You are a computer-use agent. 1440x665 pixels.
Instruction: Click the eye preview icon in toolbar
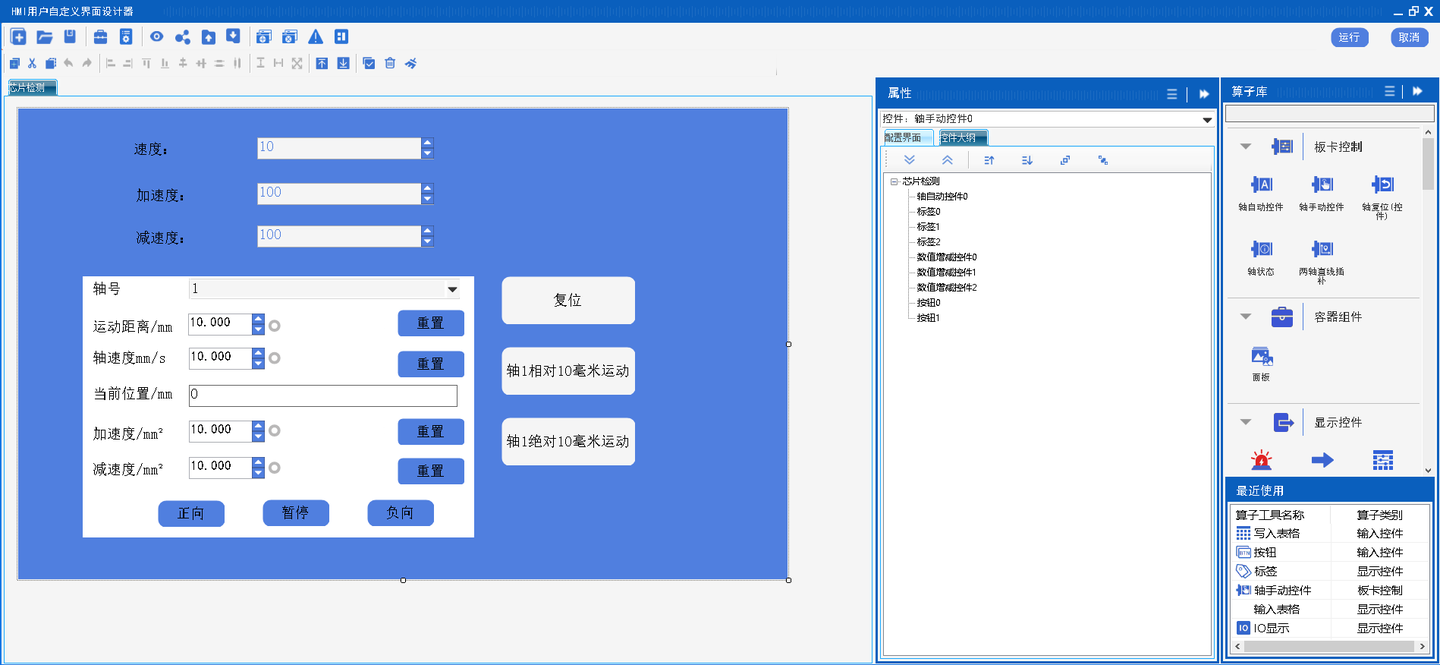[157, 37]
